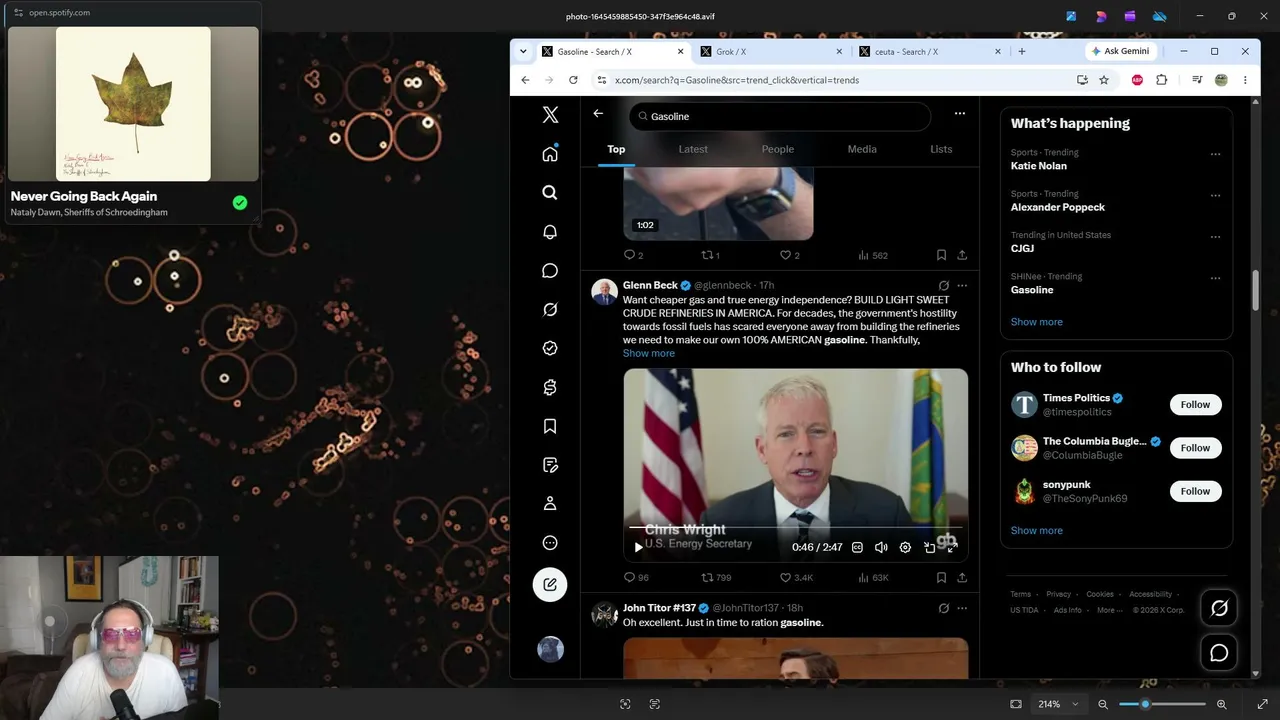Follow The Columbia Bugle

tap(1195, 448)
